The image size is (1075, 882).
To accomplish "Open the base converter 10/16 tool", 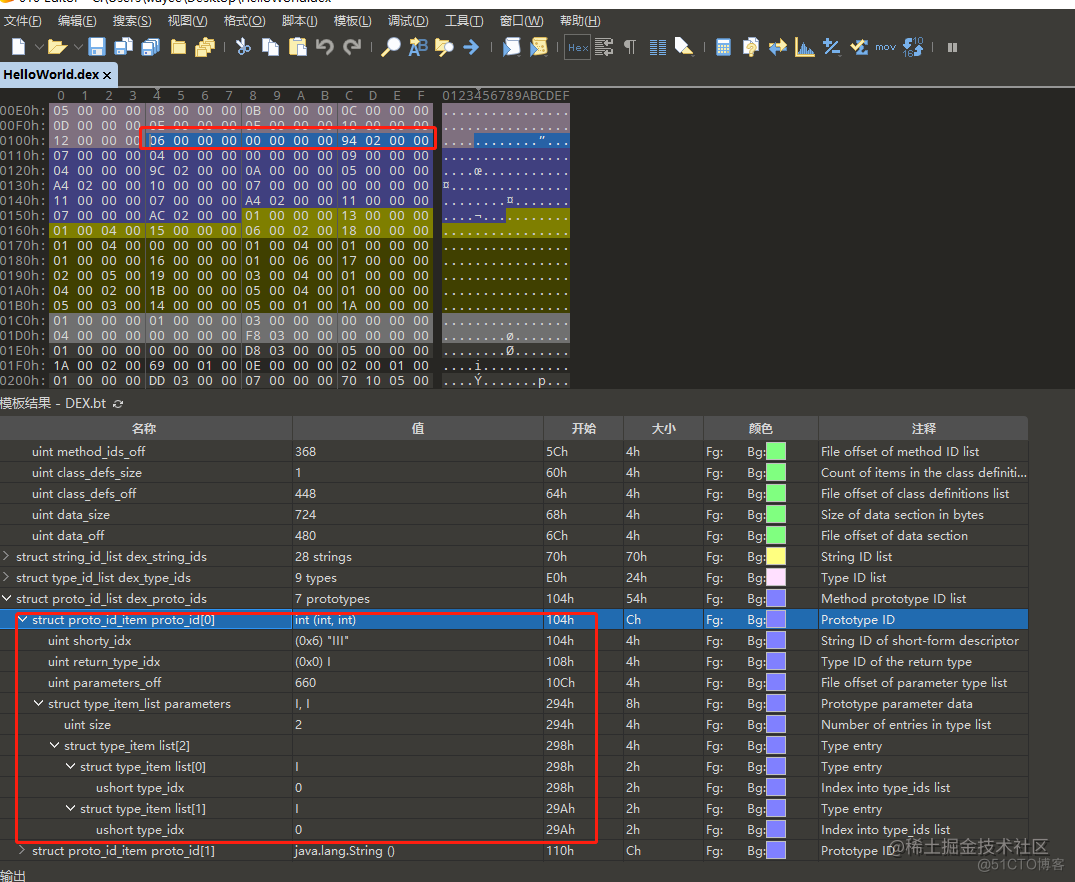I will pos(913,47).
